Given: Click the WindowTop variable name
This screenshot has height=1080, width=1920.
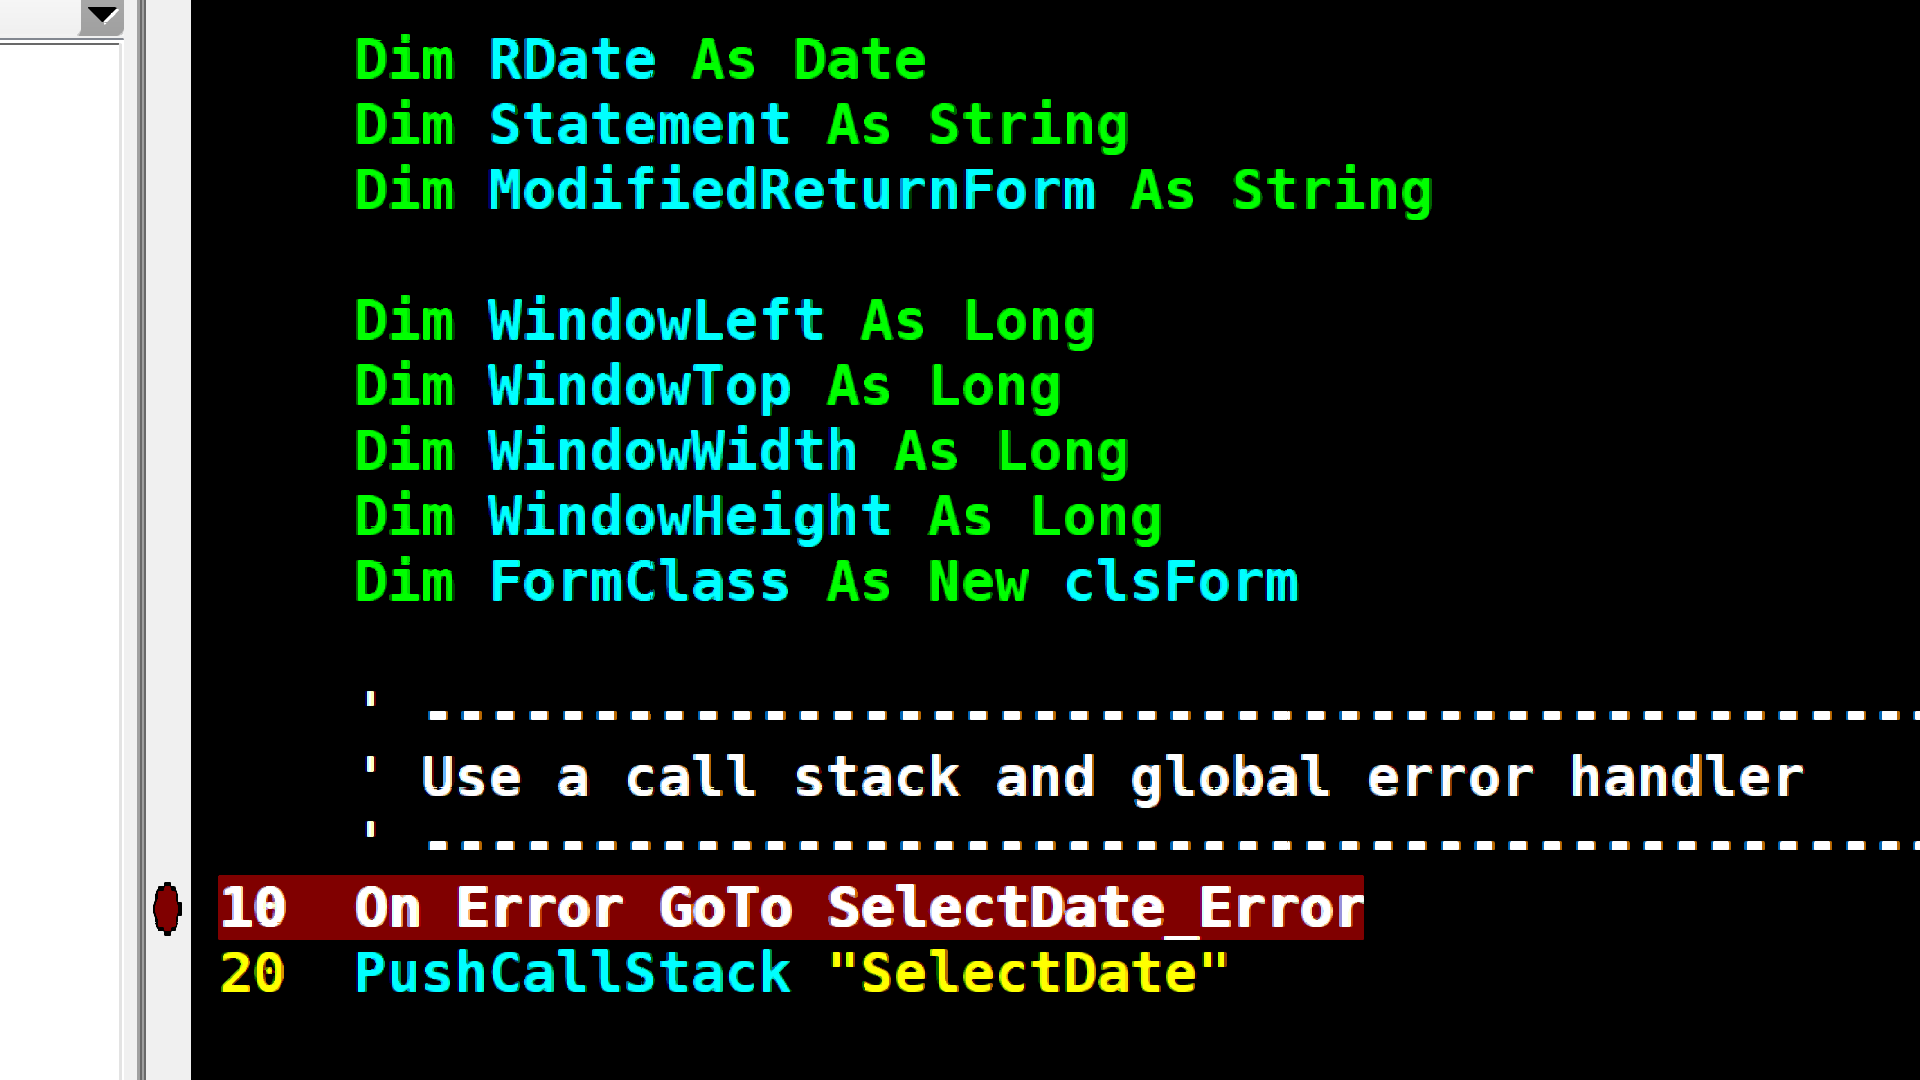Looking at the screenshot, I should point(640,387).
